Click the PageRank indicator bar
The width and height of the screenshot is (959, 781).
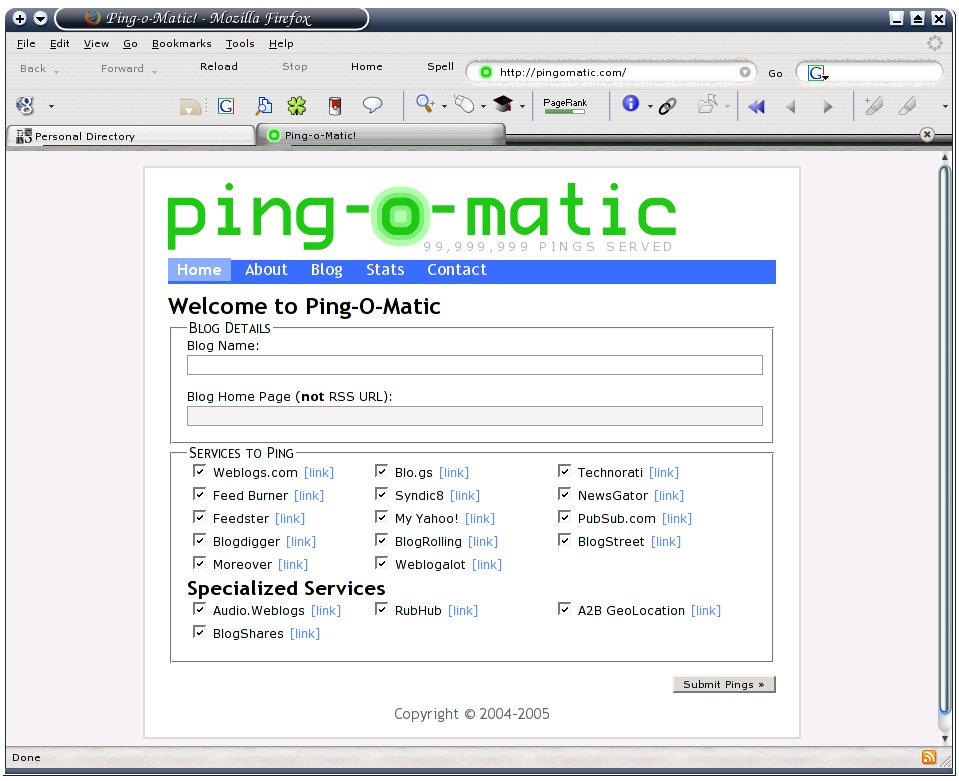point(565,105)
